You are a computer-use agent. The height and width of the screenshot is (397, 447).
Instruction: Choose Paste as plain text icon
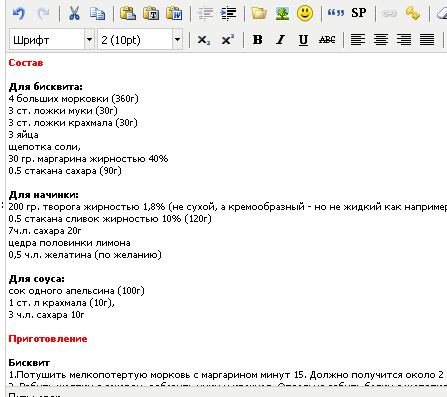pyautogui.click(x=151, y=14)
